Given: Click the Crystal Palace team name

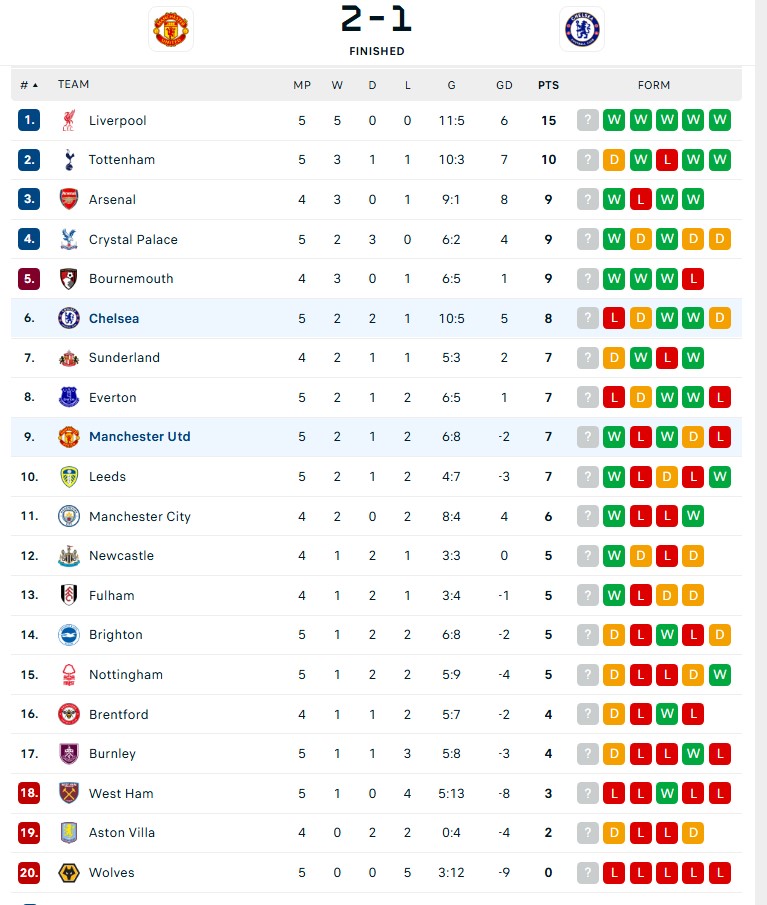Looking at the screenshot, I should pos(133,239).
